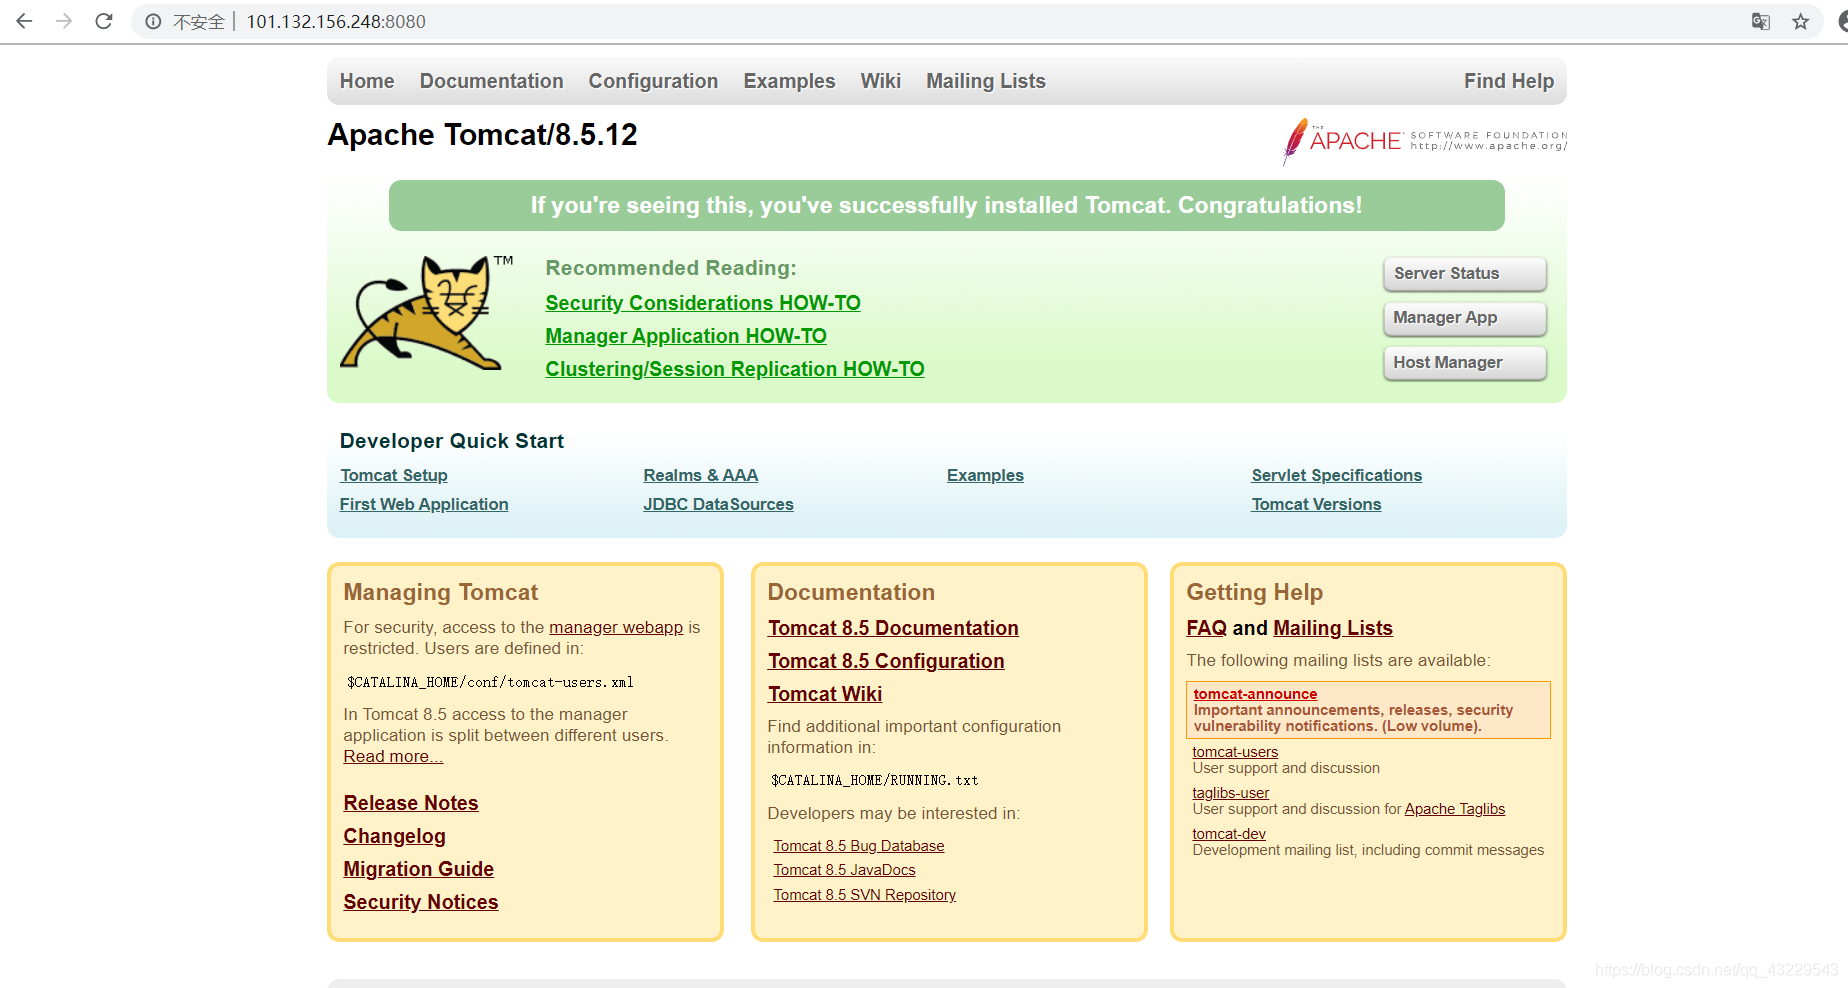Open Mailing Lists link in Getting Help
This screenshot has width=1848, height=988.
(x=1333, y=628)
